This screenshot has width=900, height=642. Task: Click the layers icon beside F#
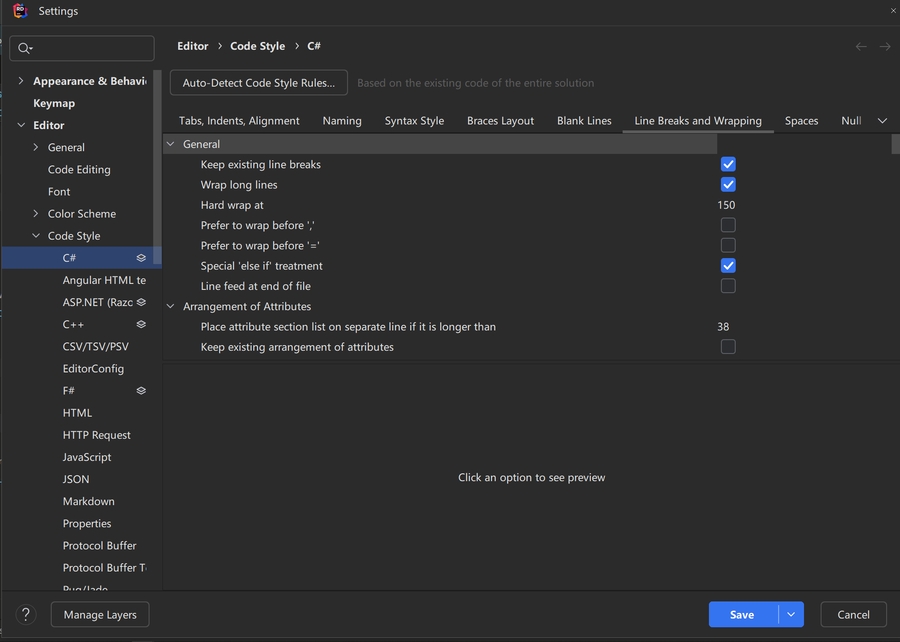click(141, 391)
